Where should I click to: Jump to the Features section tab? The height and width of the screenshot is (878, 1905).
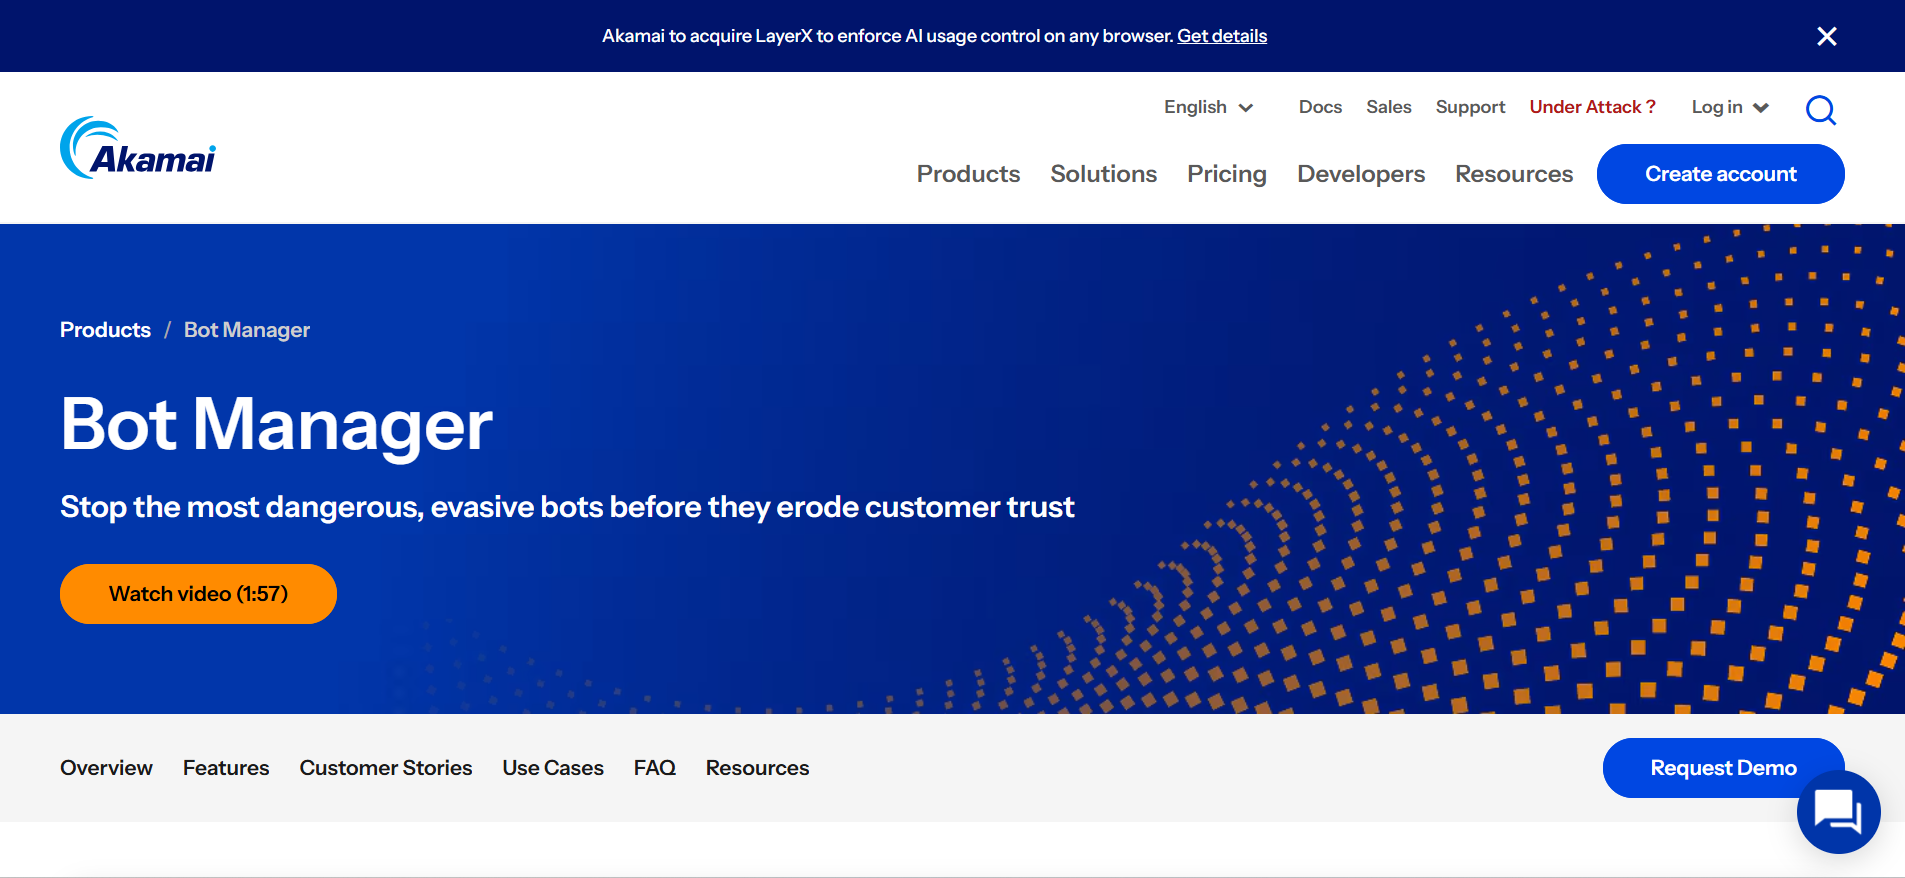[x=226, y=768]
